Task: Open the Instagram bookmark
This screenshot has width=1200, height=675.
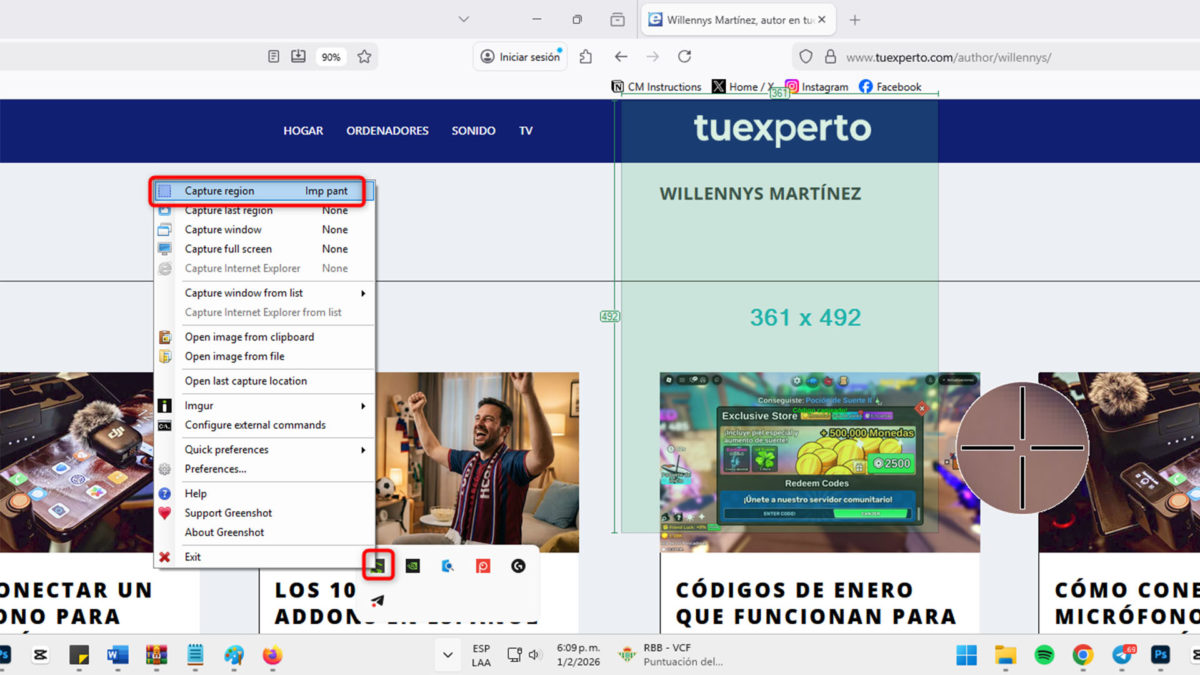Action: coord(817,87)
